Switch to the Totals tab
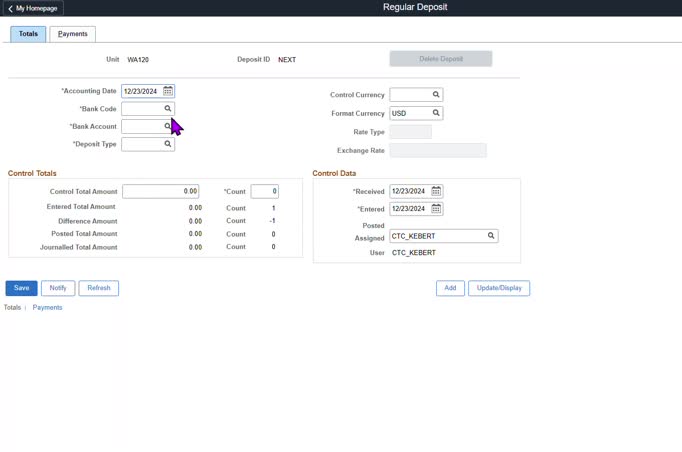 28,34
